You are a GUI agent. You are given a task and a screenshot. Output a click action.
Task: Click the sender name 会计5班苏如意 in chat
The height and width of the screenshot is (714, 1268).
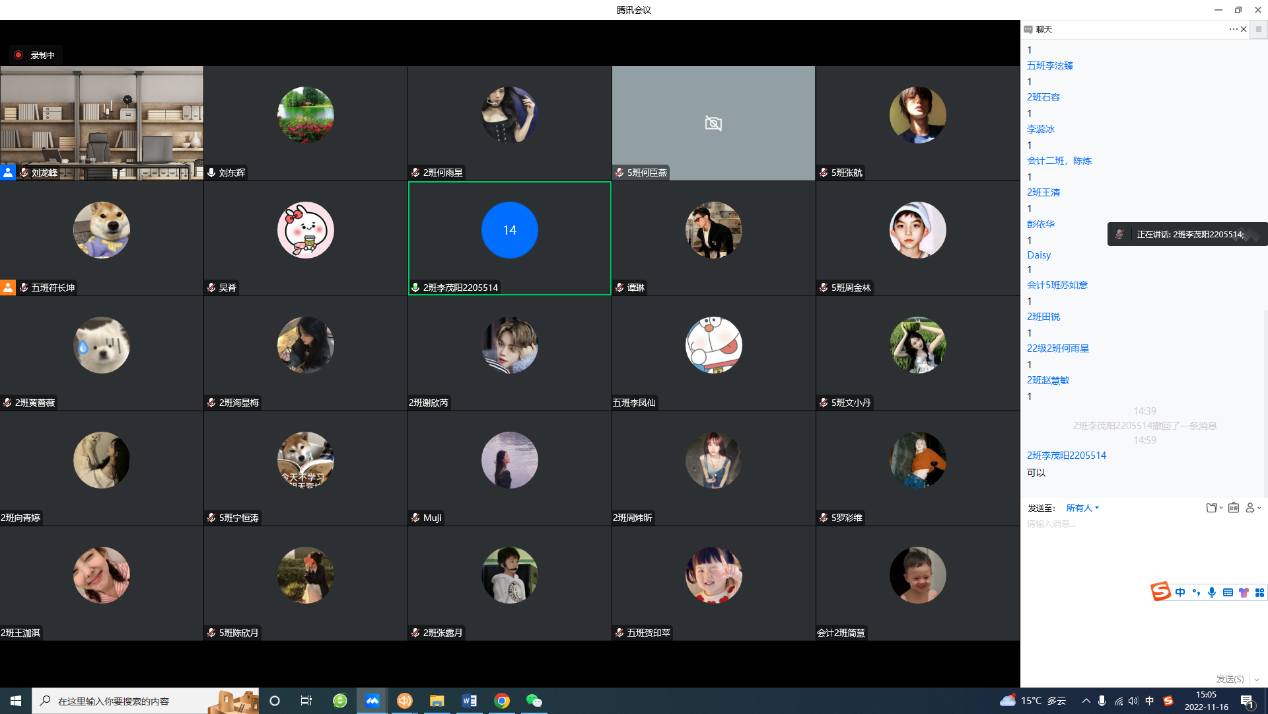1057,285
